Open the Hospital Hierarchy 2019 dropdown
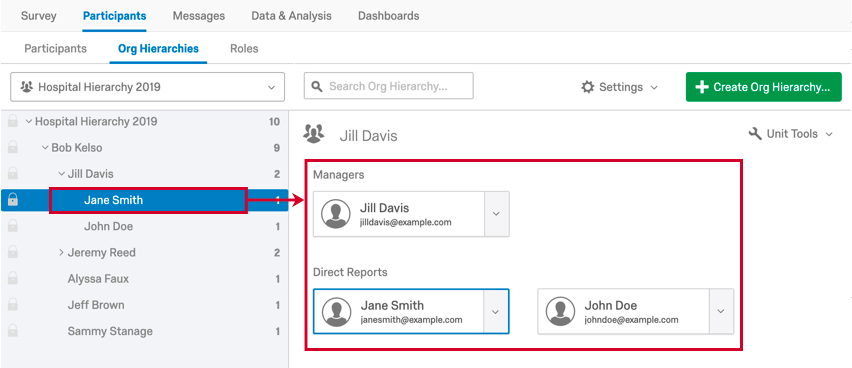 147,87
